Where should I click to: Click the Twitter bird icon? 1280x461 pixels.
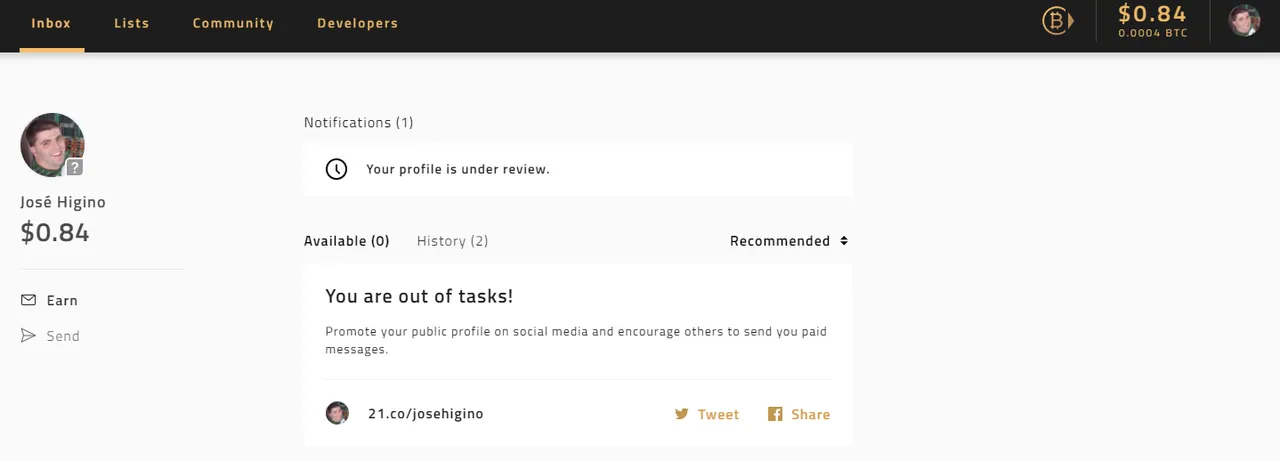tap(682, 414)
